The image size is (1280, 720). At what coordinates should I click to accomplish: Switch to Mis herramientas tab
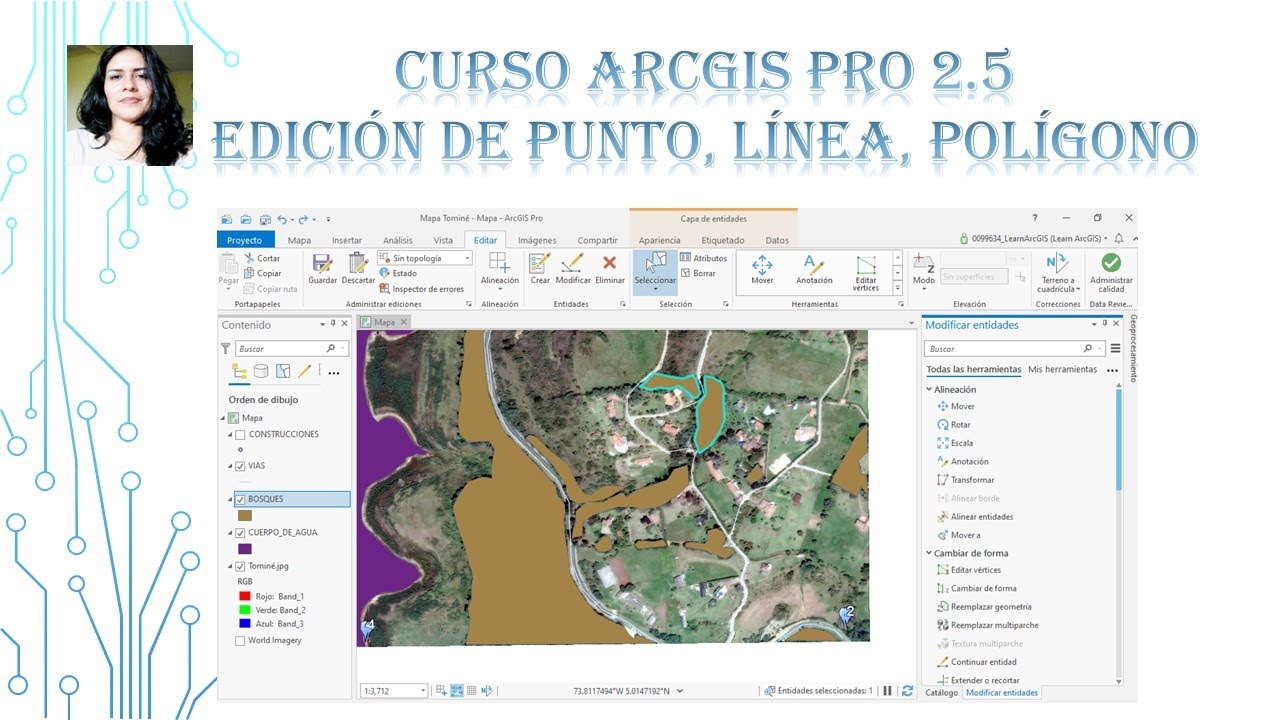(1062, 369)
